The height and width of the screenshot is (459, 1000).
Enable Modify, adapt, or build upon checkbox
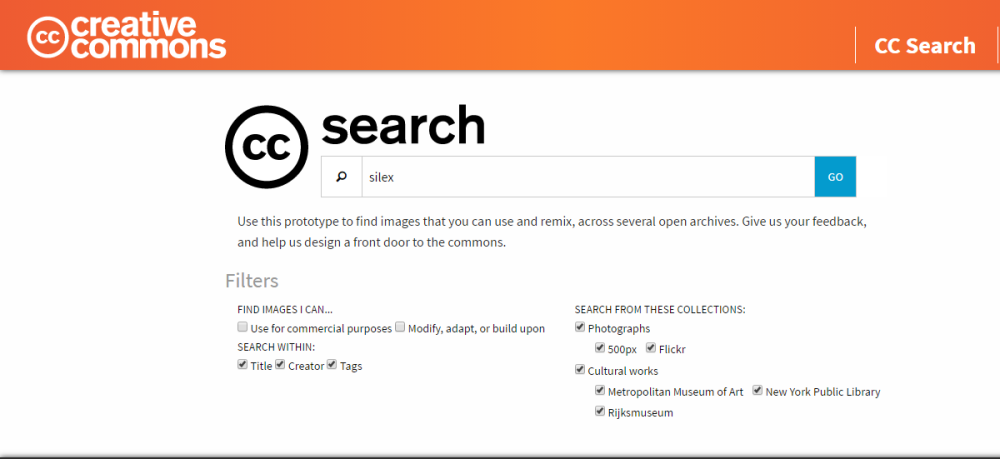pyautogui.click(x=400, y=327)
